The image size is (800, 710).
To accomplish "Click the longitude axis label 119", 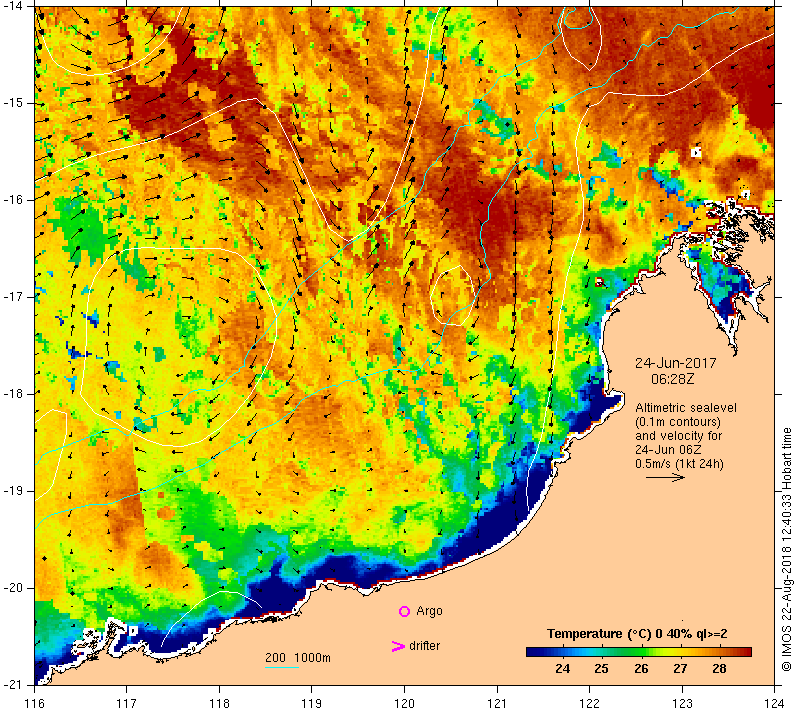I will [312, 703].
